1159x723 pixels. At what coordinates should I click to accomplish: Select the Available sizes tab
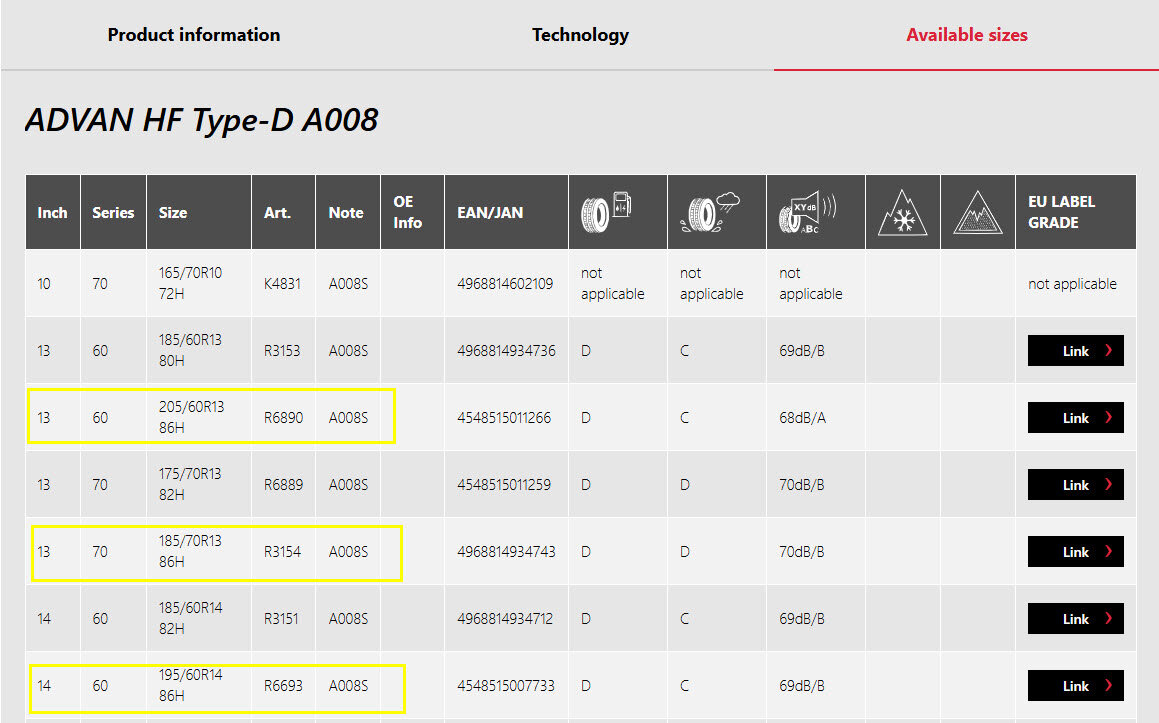click(966, 34)
